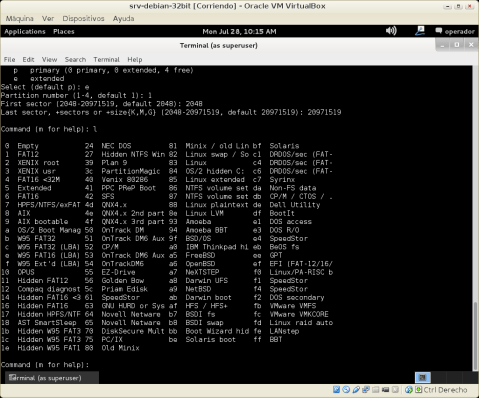
Task: Click the '63 GNU HURD or Sys' entry
Action: pos(125,306)
